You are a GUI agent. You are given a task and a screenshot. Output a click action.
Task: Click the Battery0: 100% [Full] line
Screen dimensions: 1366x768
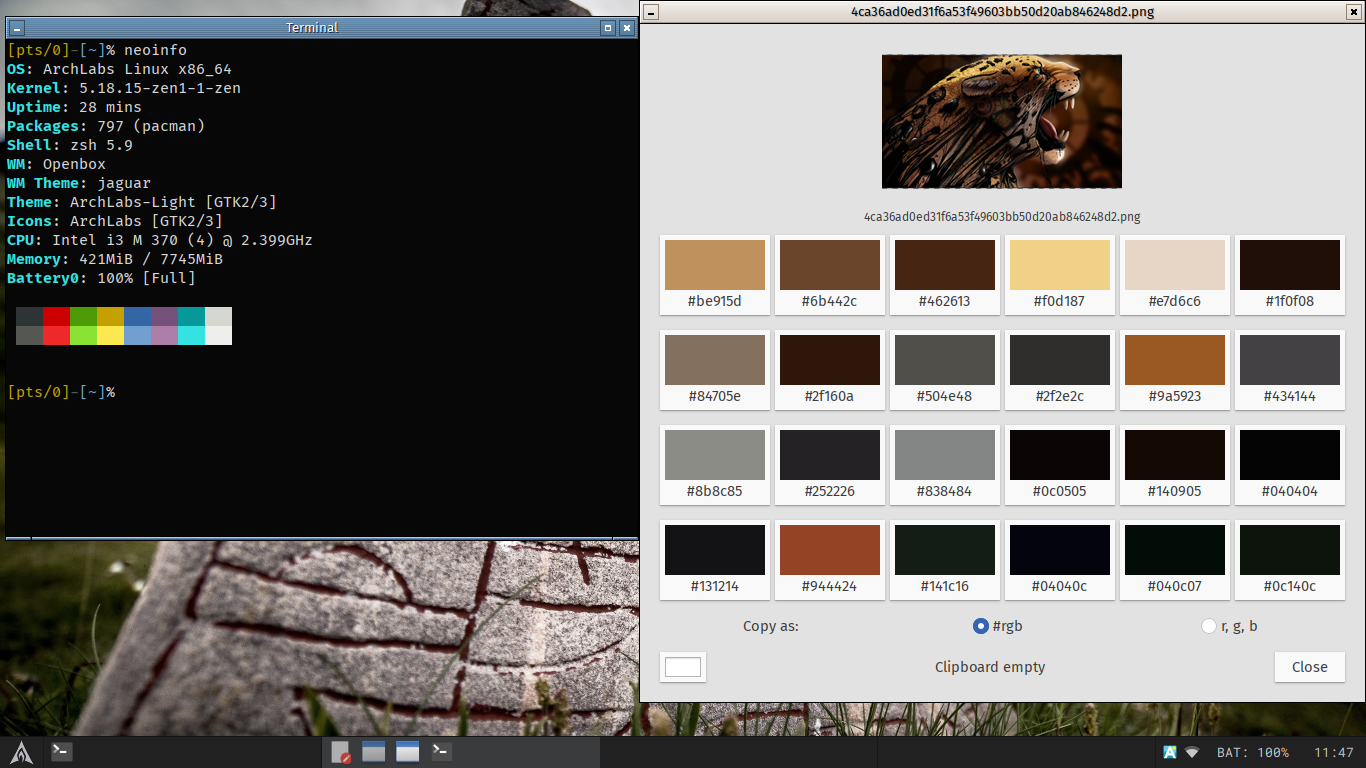click(x=101, y=278)
